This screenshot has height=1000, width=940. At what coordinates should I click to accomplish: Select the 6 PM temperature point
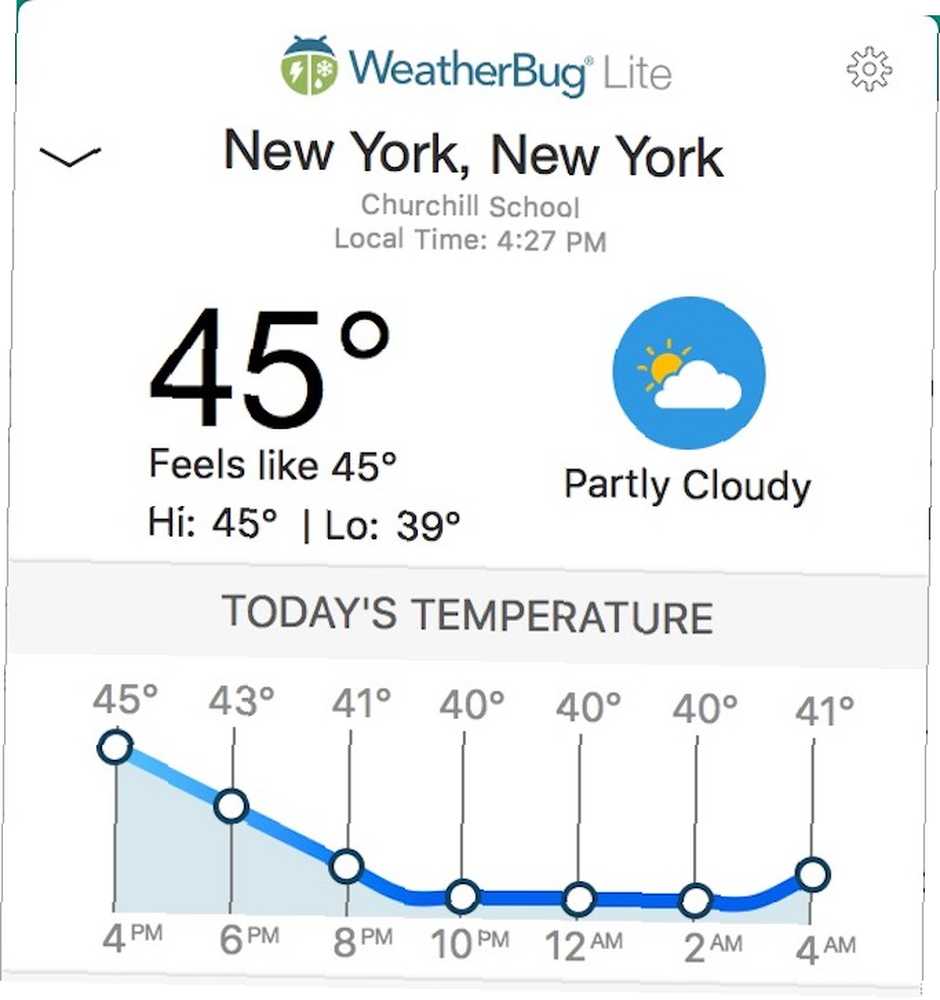coord(231,806)
